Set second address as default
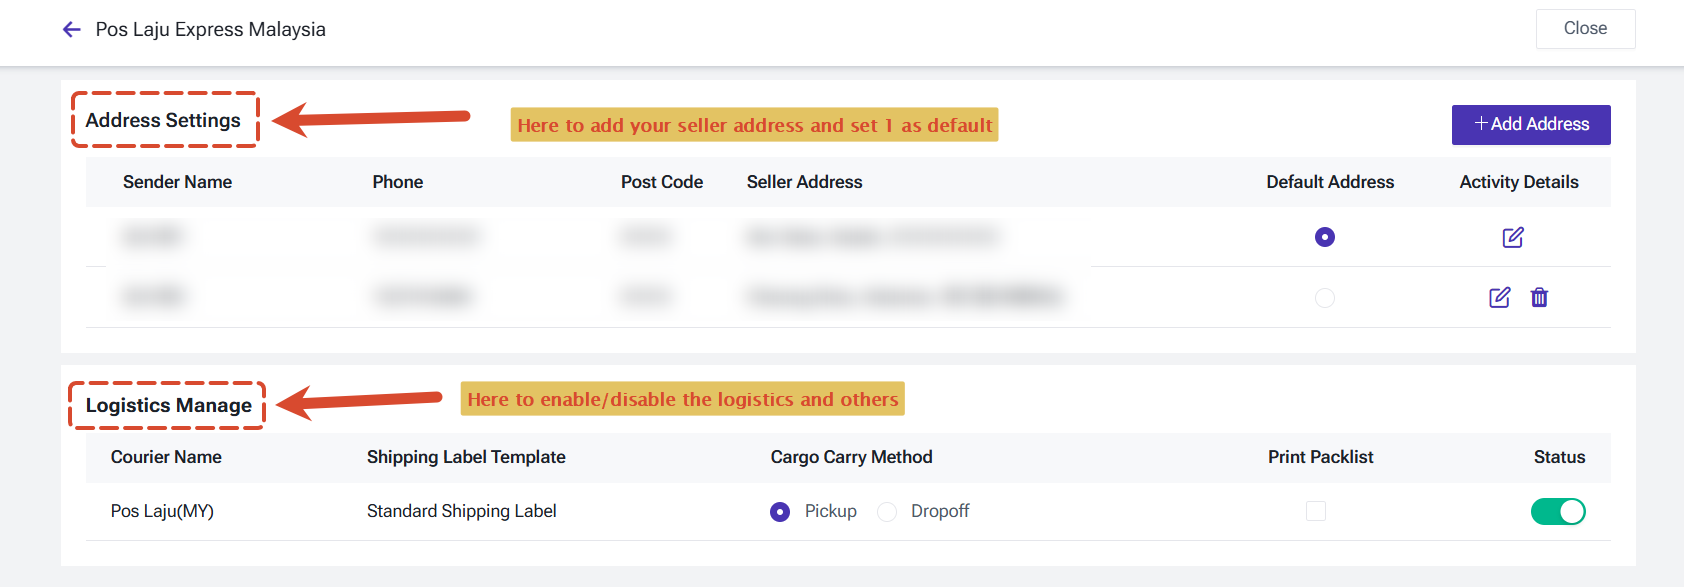 (1325, 298)
